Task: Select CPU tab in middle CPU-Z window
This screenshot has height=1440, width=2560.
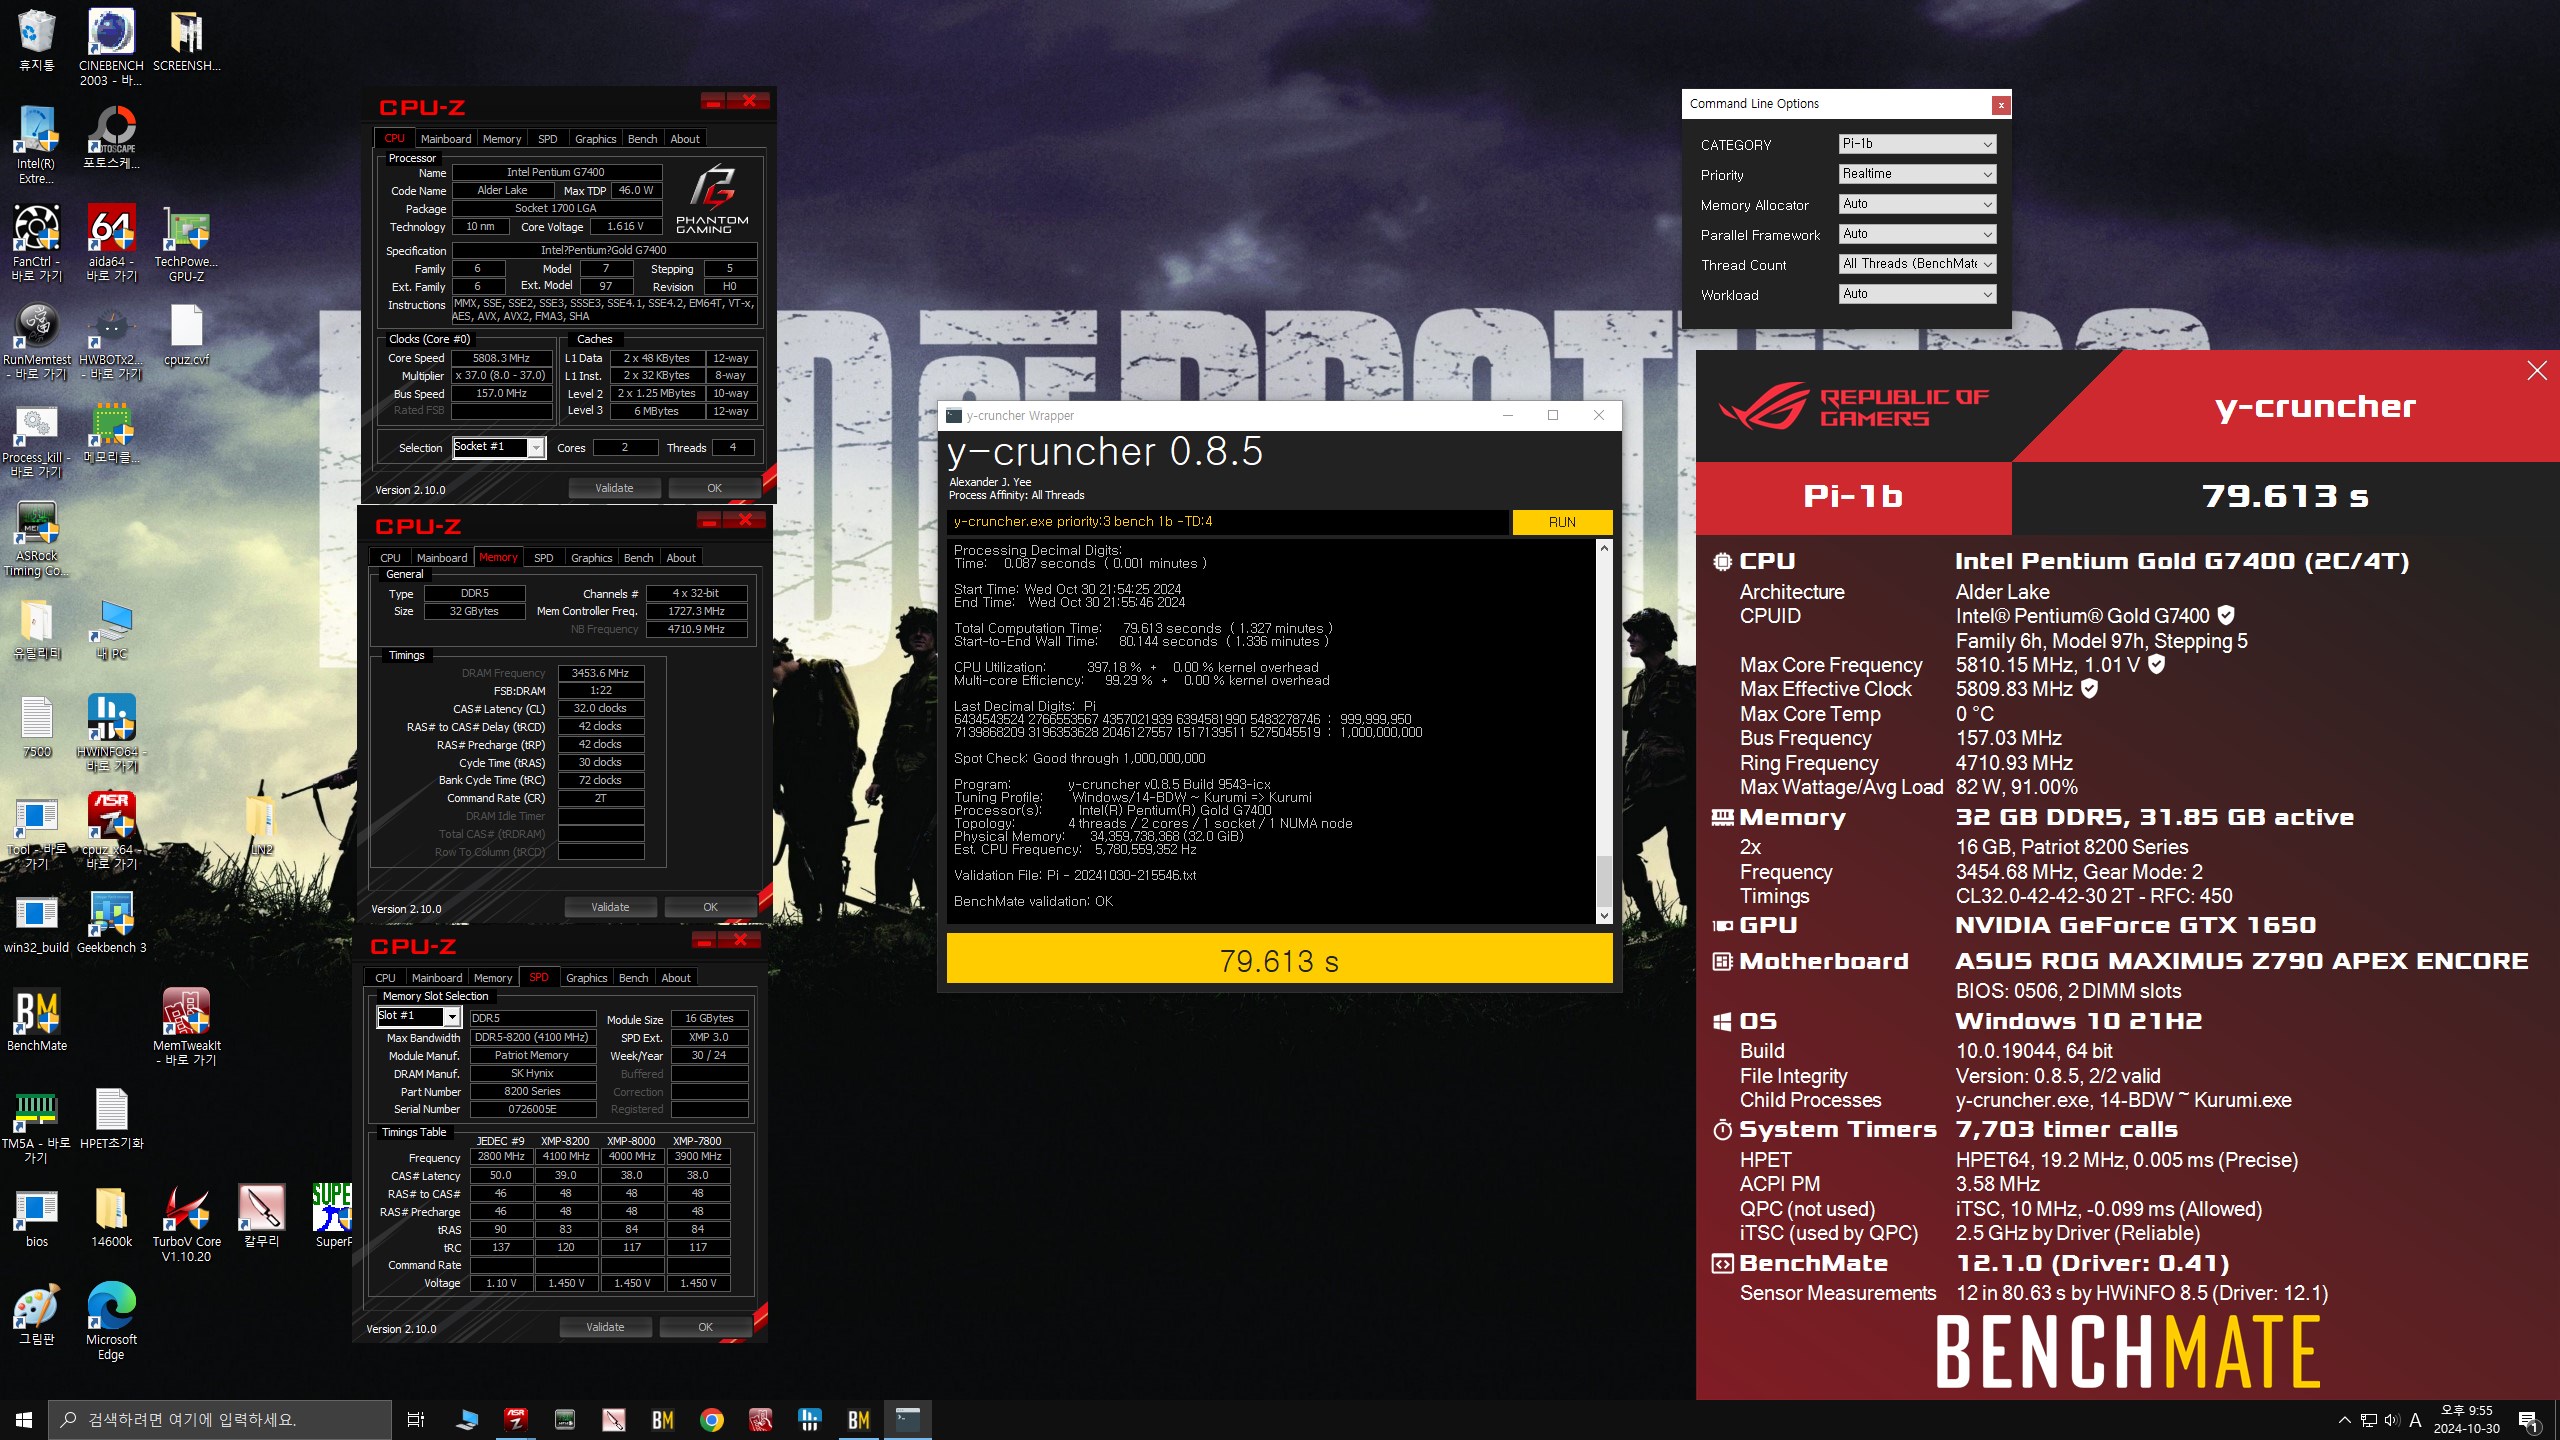Action: (x=390, y=558)
